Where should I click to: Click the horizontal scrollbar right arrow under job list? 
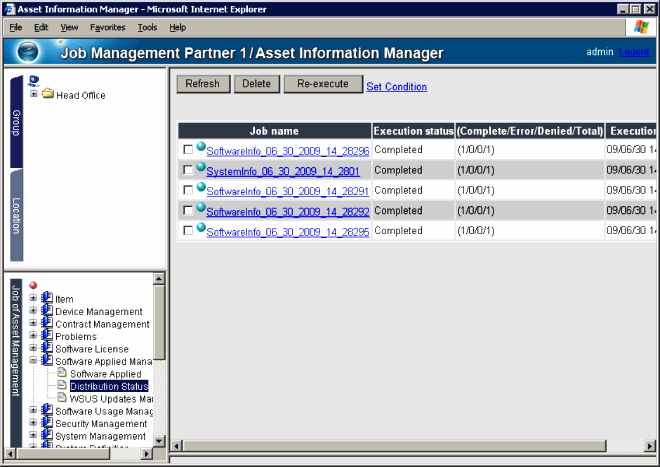[652, 445]
